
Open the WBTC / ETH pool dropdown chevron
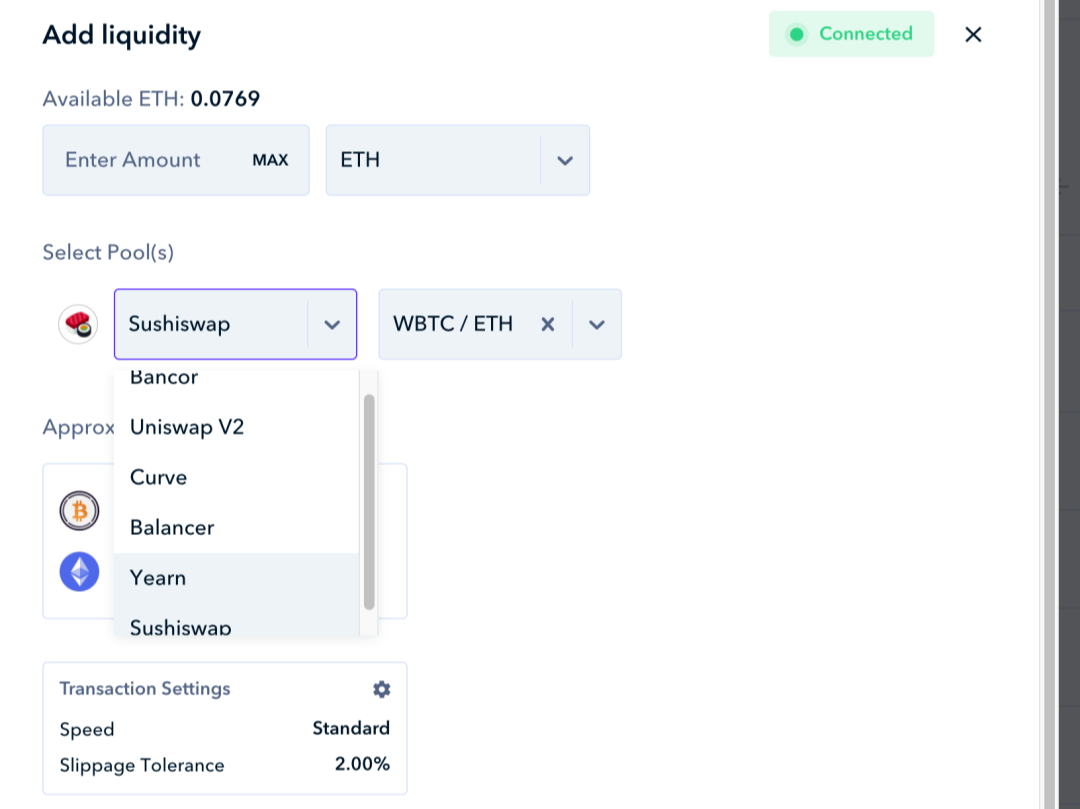pos(597,324)
